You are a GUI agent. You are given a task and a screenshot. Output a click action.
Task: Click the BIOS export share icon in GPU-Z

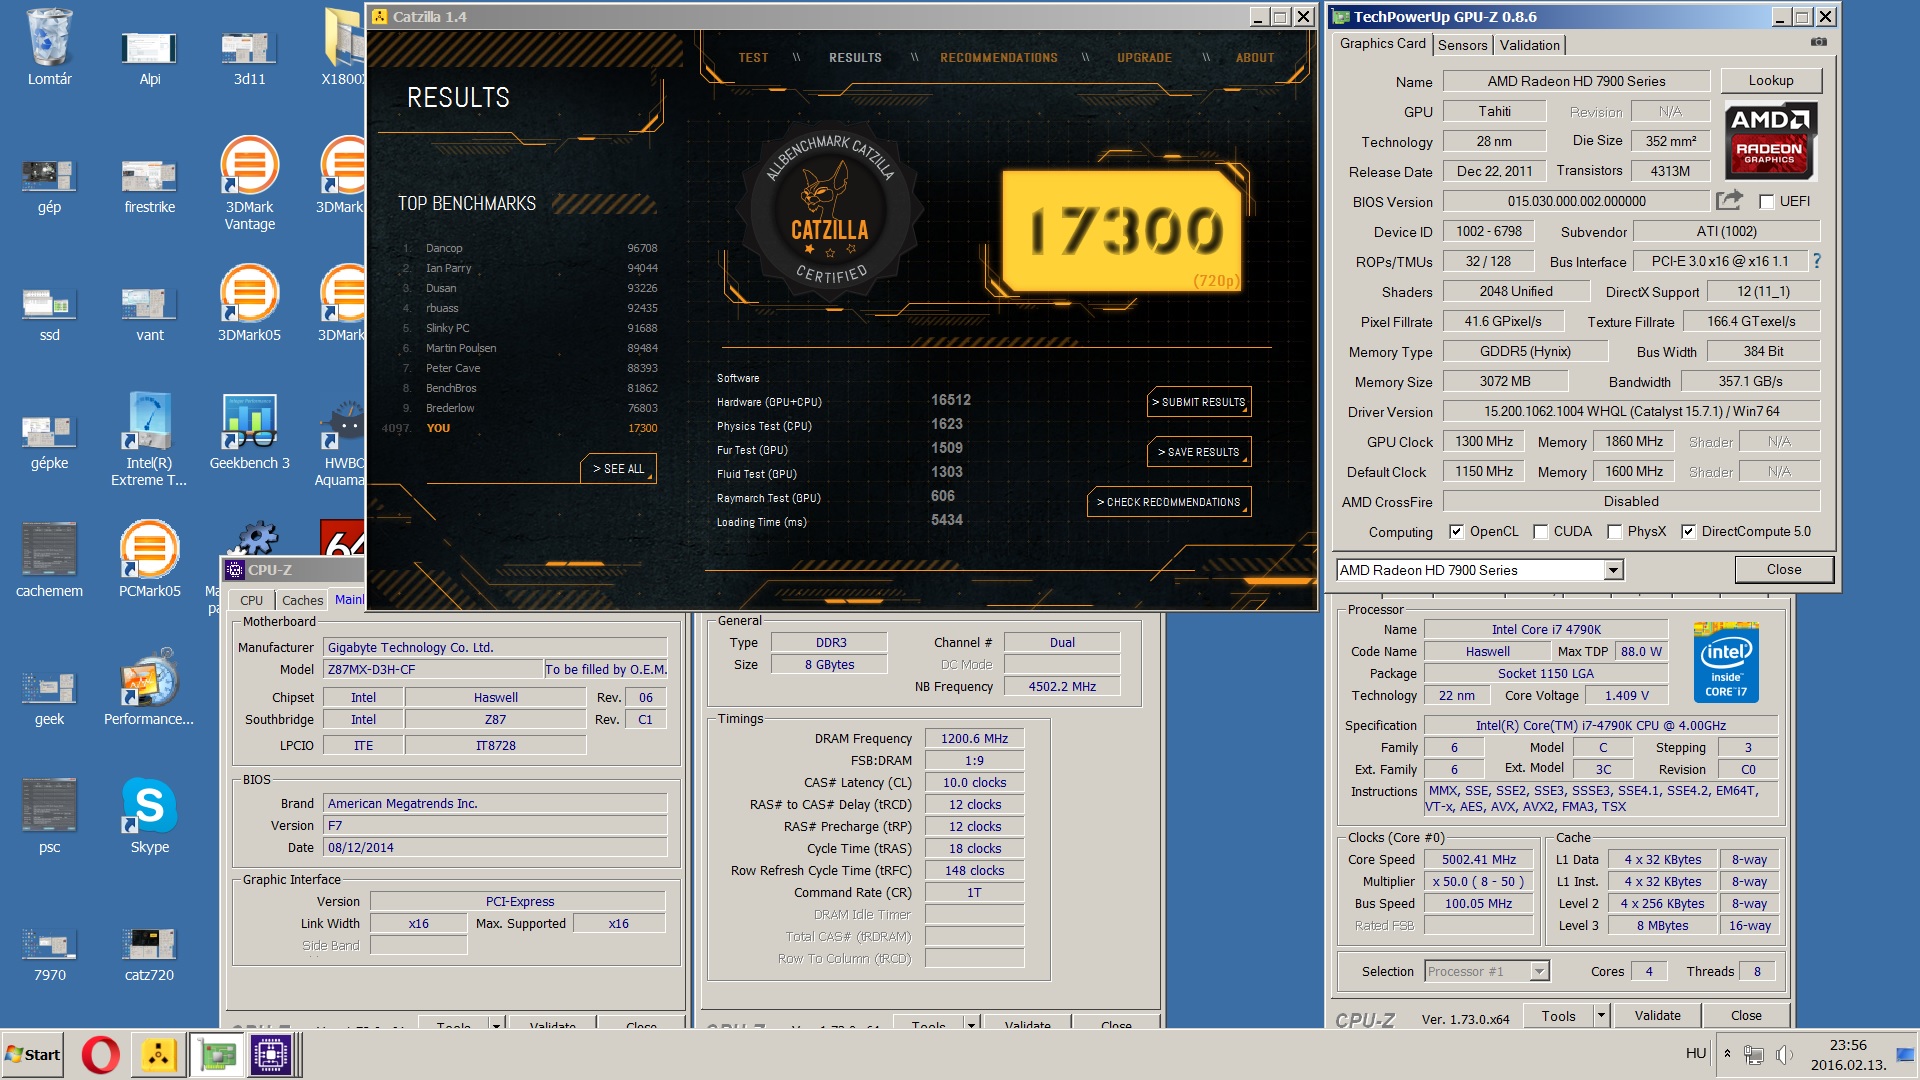[x=1729, y=200]
